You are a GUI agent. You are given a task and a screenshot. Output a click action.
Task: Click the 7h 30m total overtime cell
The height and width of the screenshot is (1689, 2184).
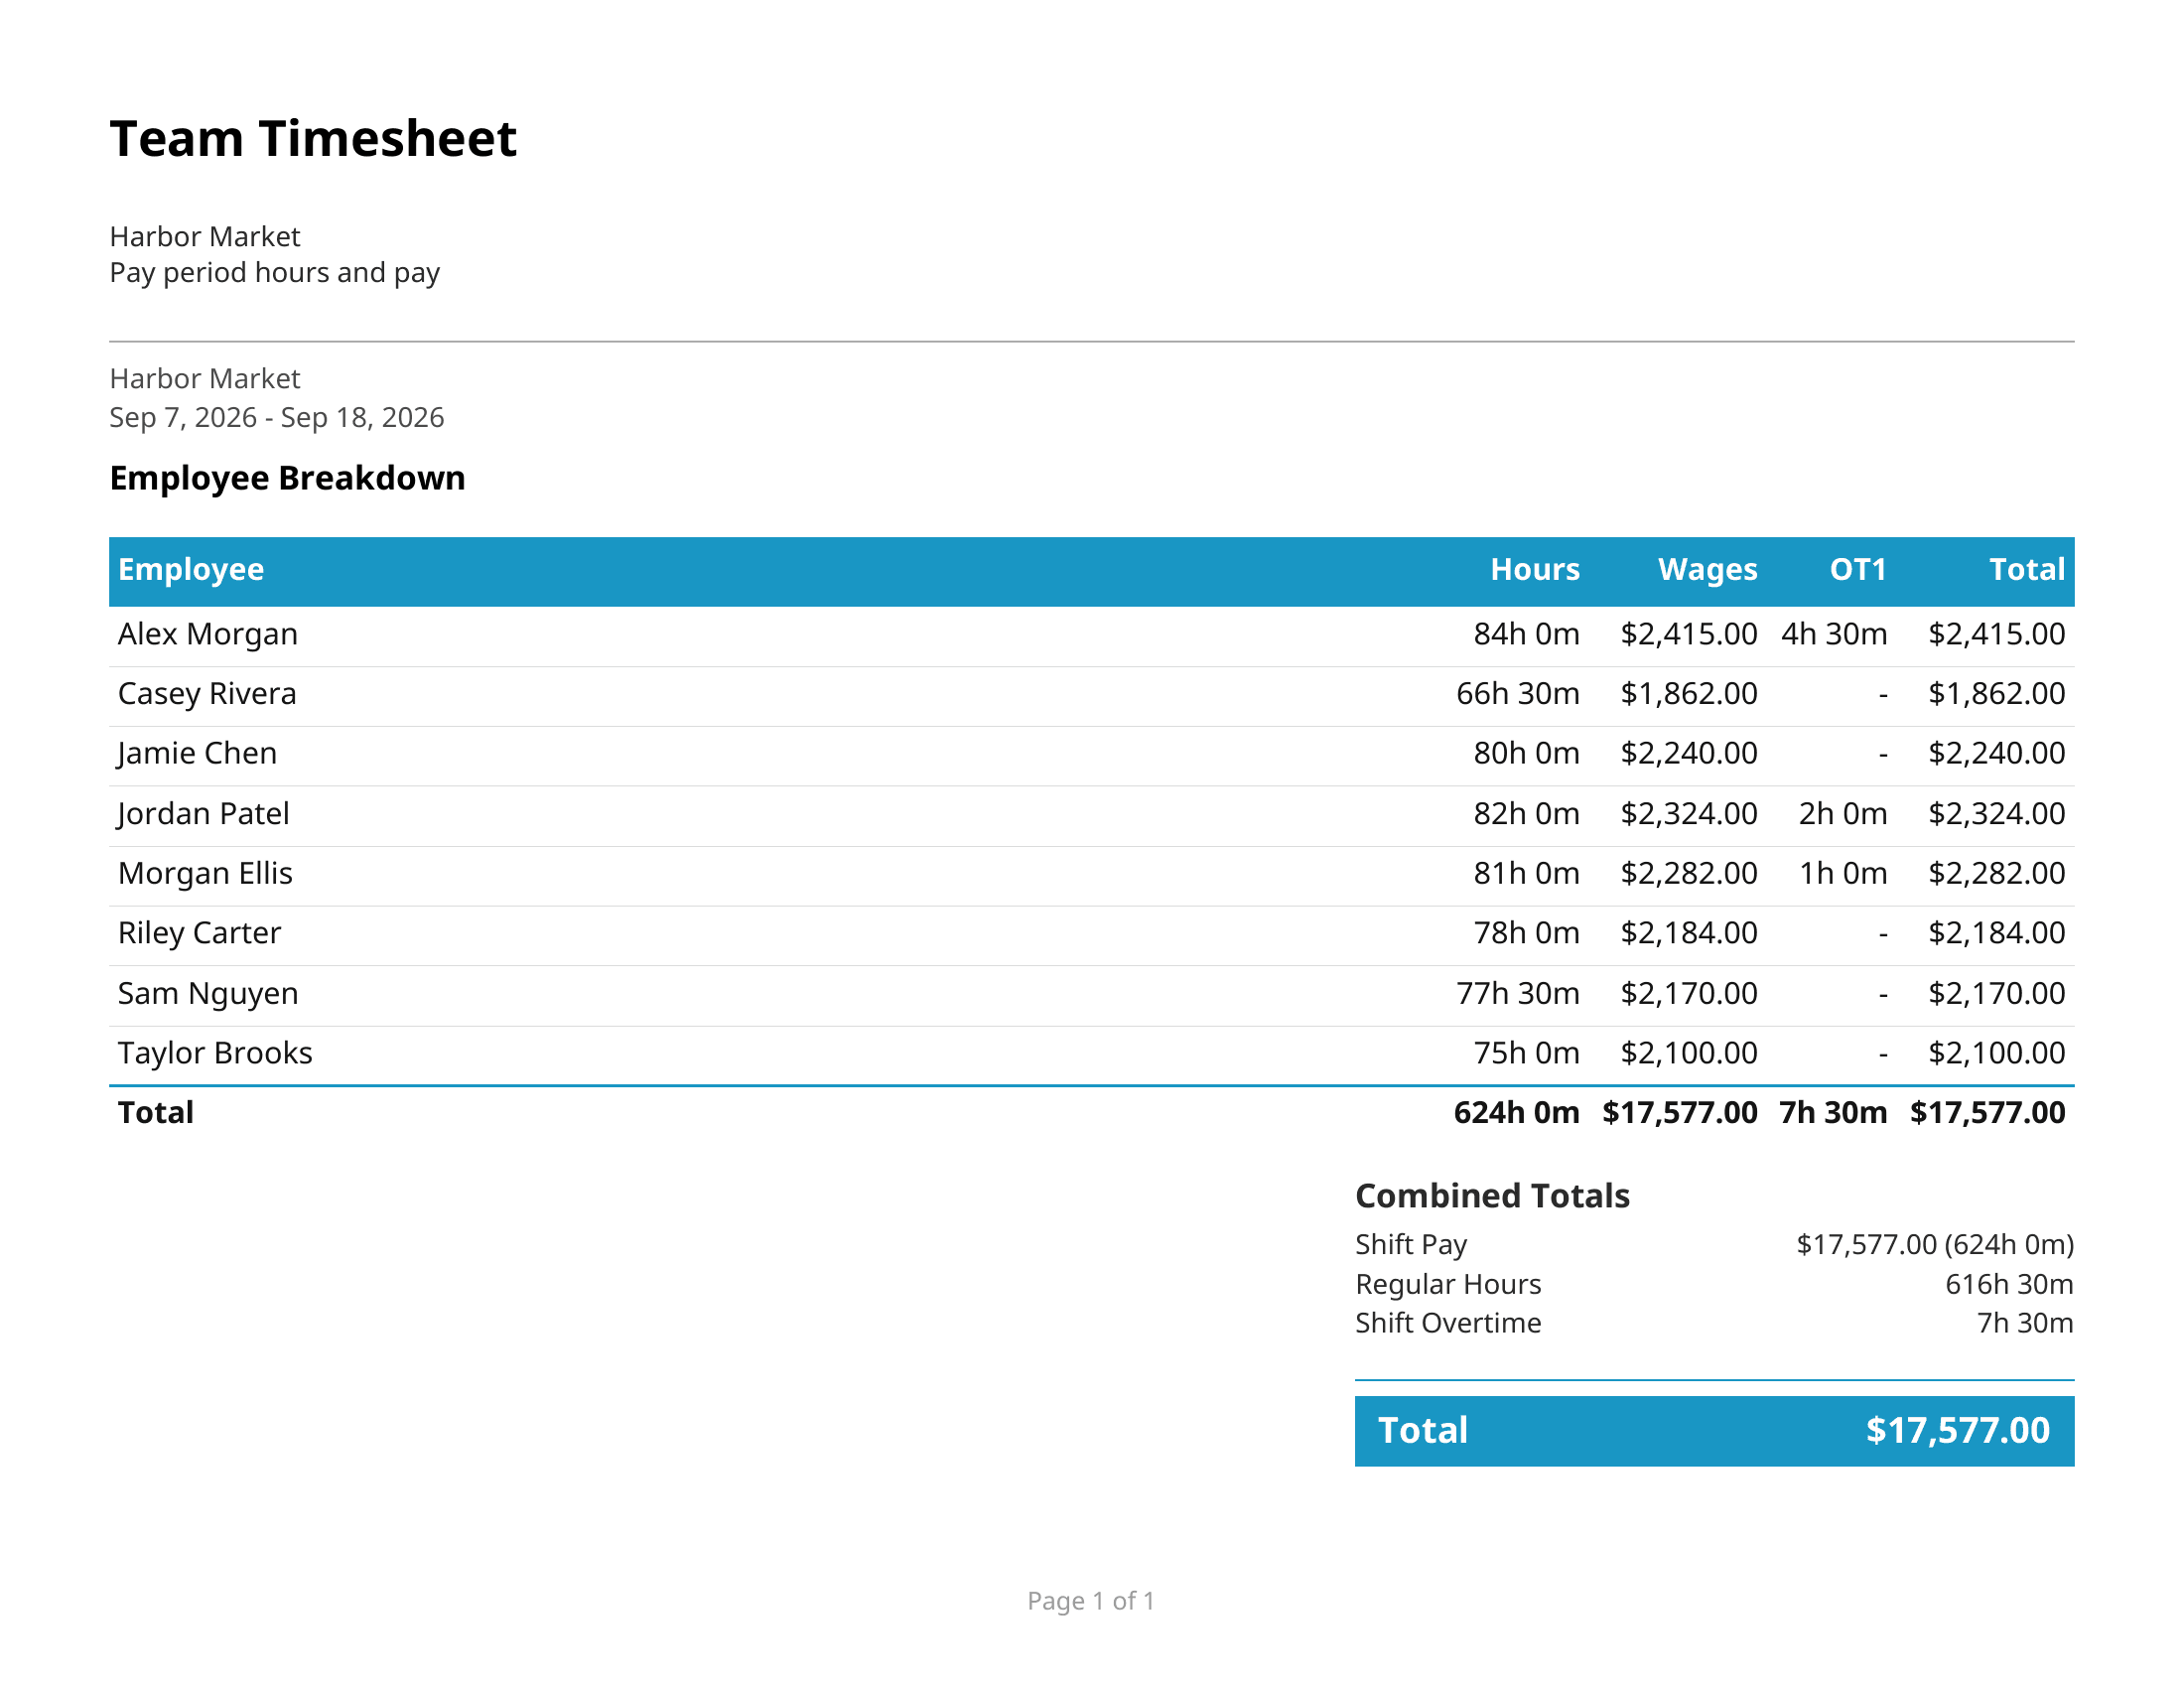click(1833, 1113)
